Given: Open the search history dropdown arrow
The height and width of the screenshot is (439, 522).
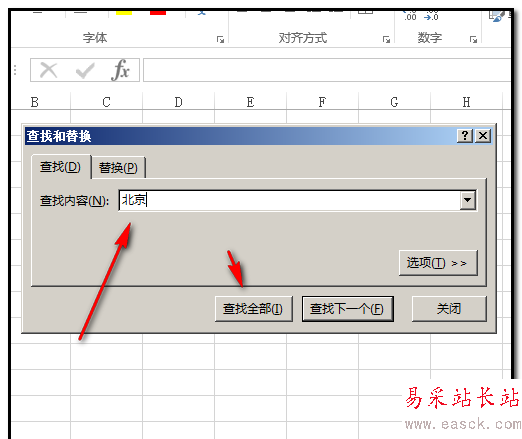Looking at the screenshot, I should point(468,200).
